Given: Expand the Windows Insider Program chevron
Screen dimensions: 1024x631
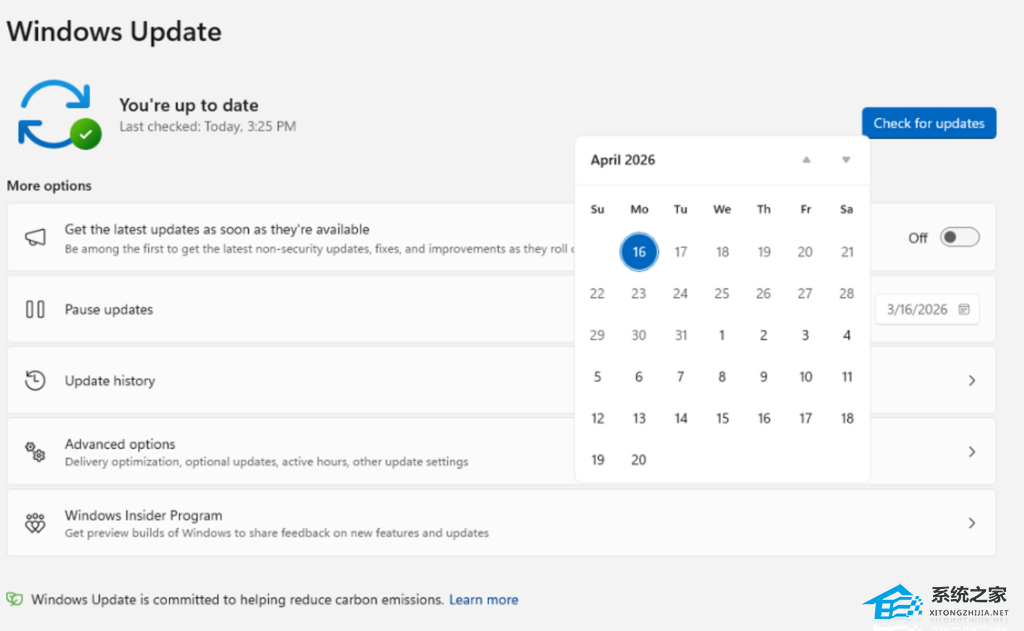Looking at the screenshot, I should [x=972, y=523].
